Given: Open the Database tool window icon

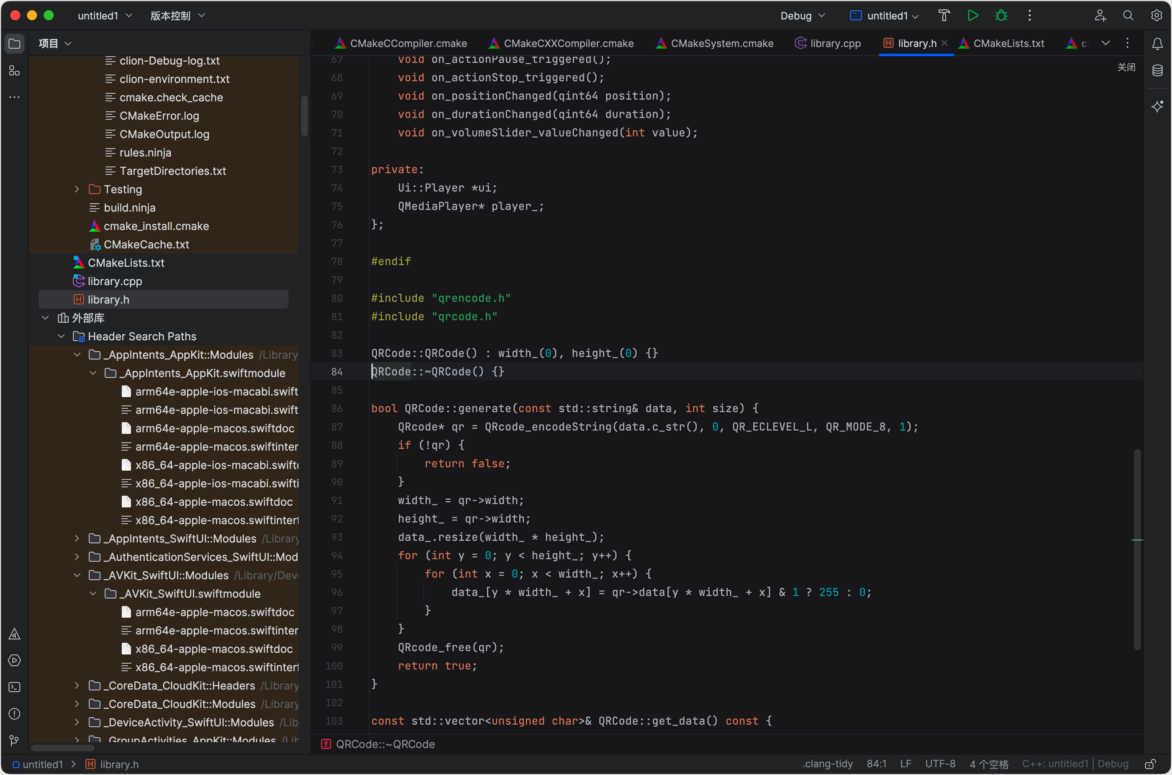Looking at the screenshot, I should coord(1157,71).
